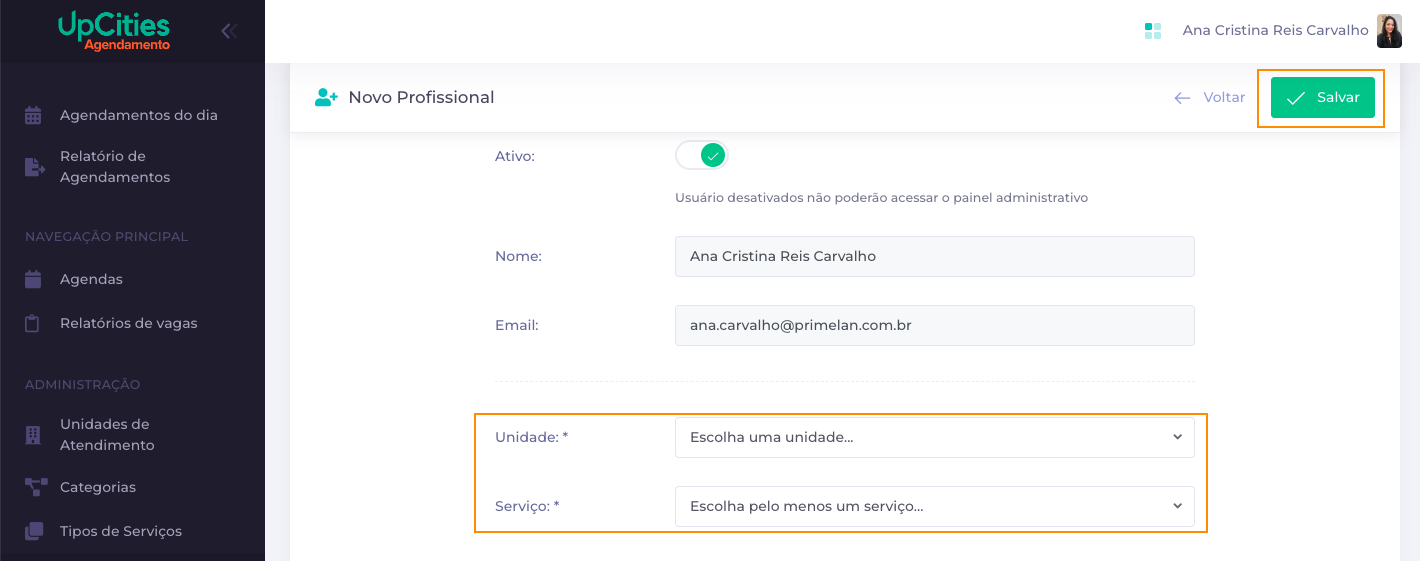
Task: Open Tipos de Serviços page
Action: (121, 531)
